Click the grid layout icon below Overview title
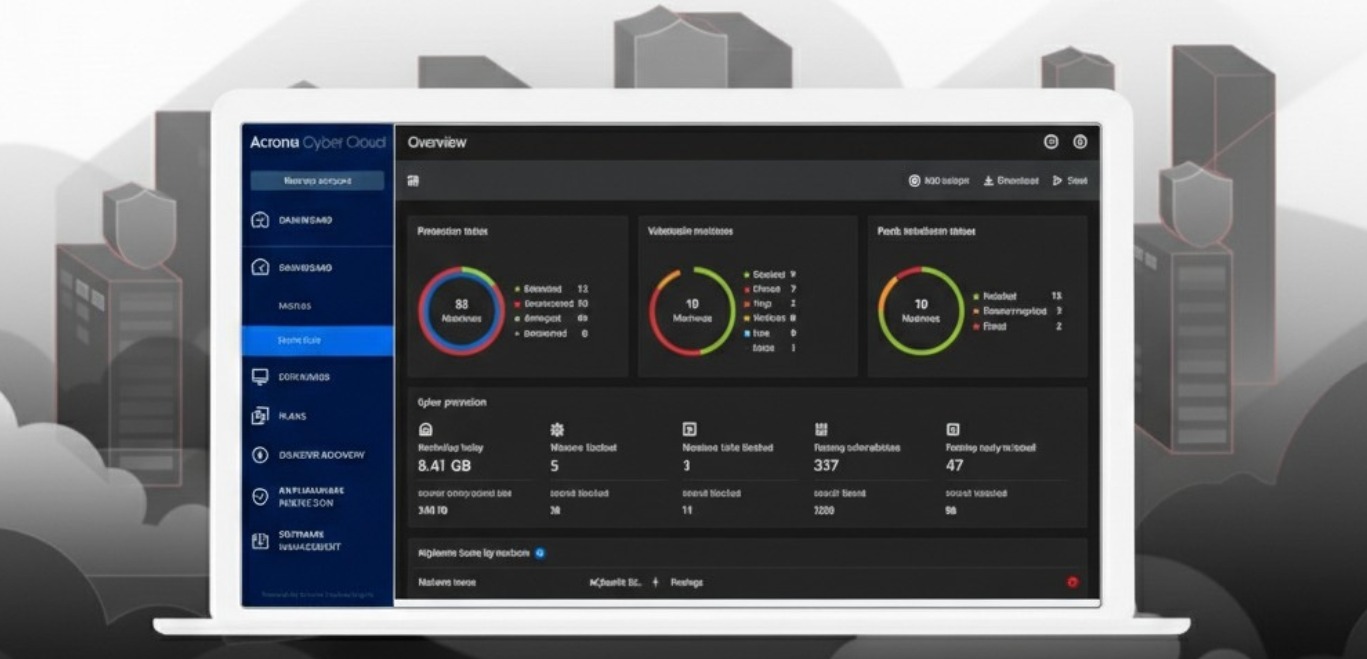The height and width of the screenshot is (659, 1367). coord(414,181)
